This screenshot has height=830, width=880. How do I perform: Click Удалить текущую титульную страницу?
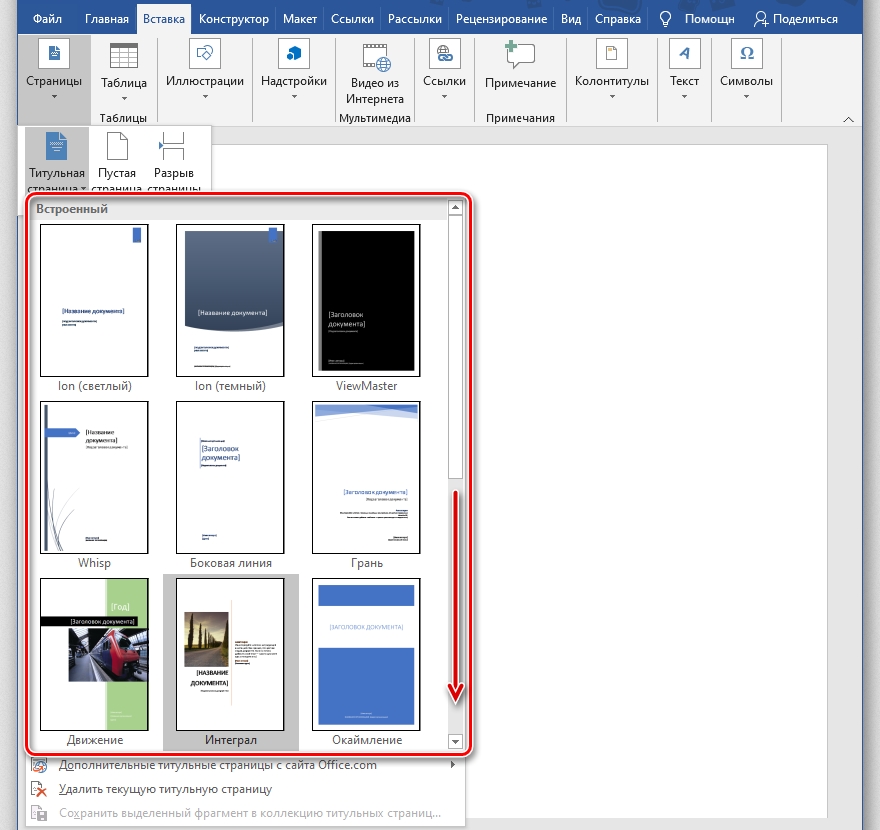(165, 789)
